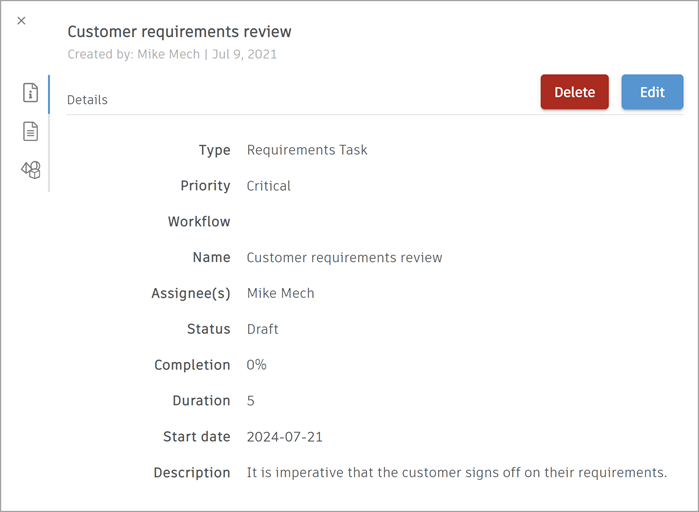Delete the Customer requirements review task

(x=574, y=92)
